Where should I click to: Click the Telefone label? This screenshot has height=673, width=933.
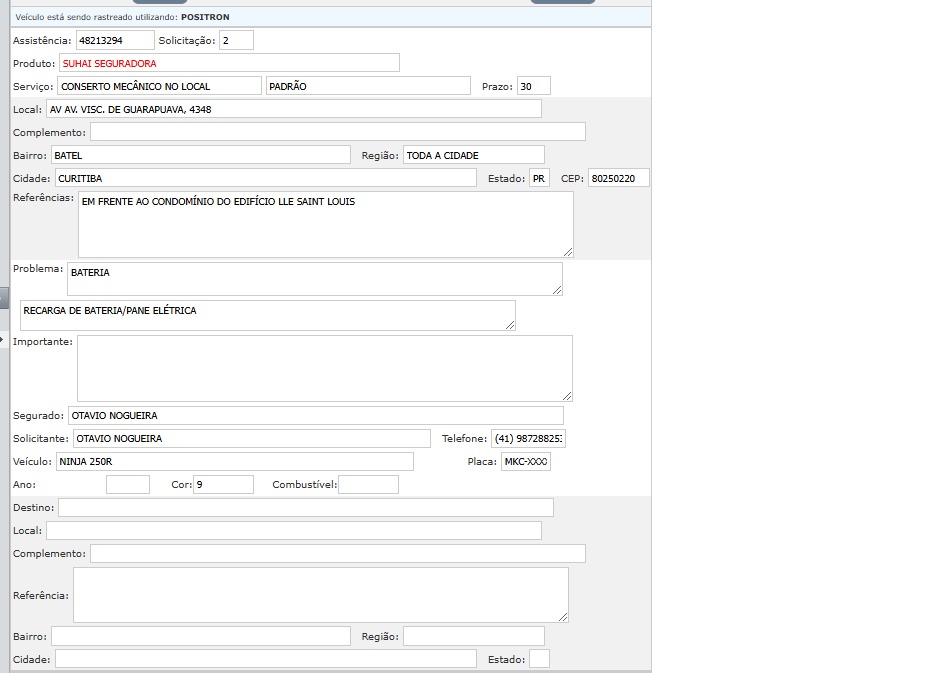464,439
